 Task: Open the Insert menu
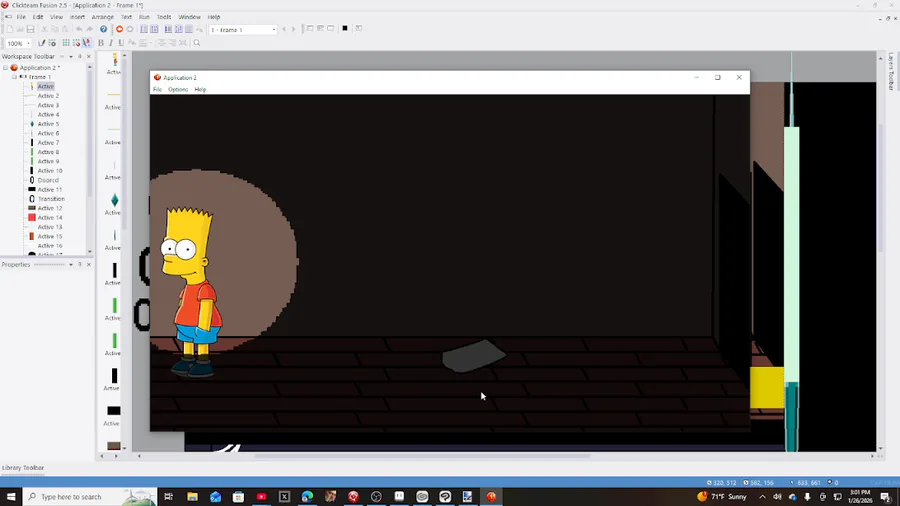coord(77,17)
